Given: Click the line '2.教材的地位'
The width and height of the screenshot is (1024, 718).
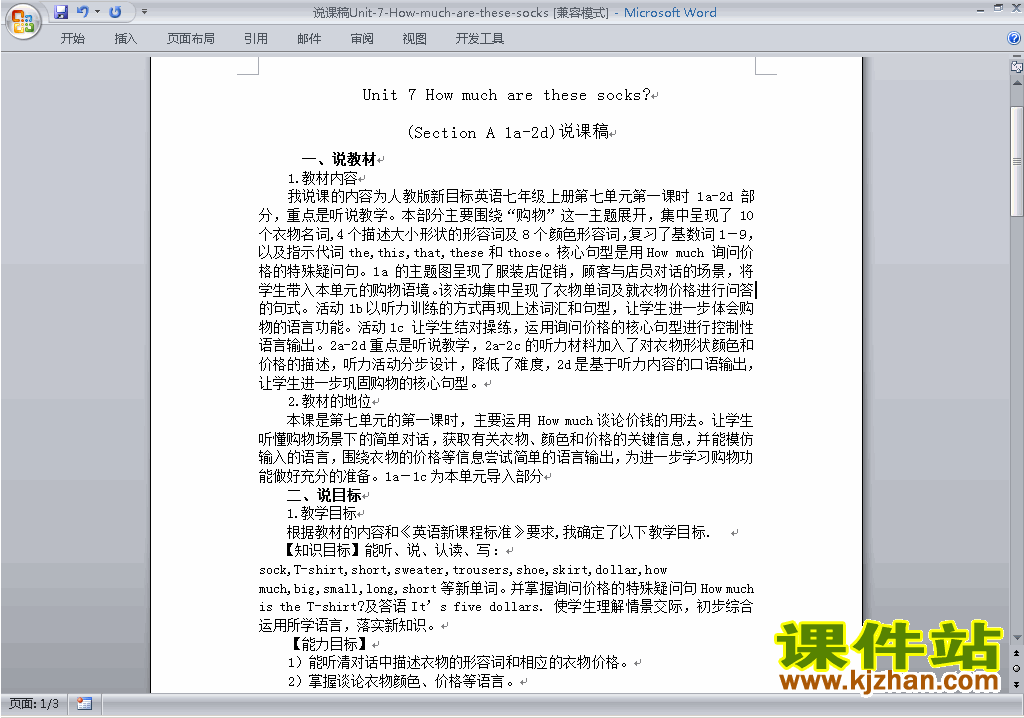Looking at the screenshot, I should click(330, 401).
